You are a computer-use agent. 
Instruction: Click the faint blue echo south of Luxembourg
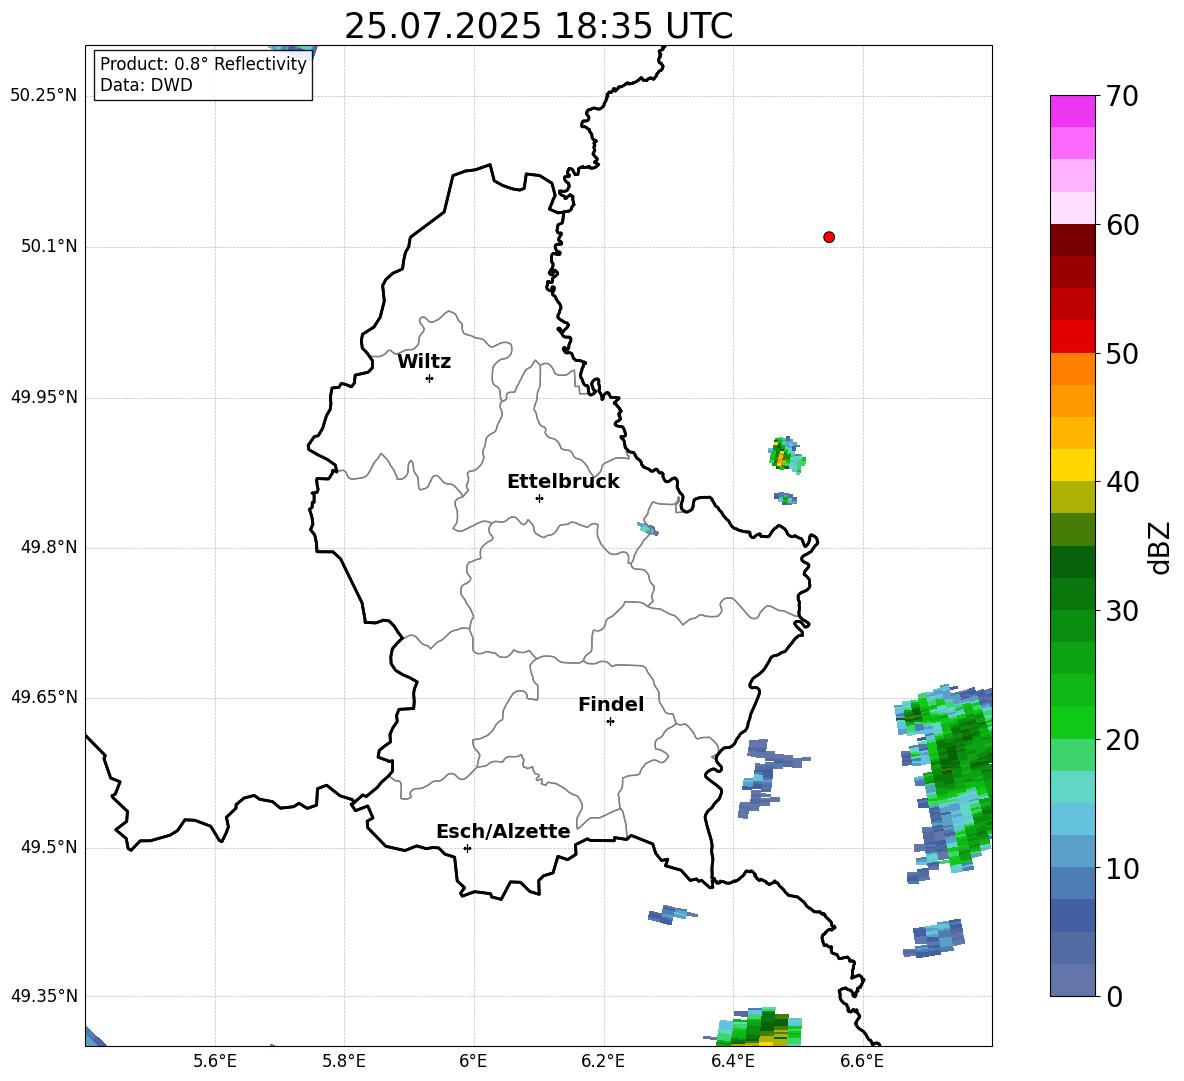pos(671,914)
